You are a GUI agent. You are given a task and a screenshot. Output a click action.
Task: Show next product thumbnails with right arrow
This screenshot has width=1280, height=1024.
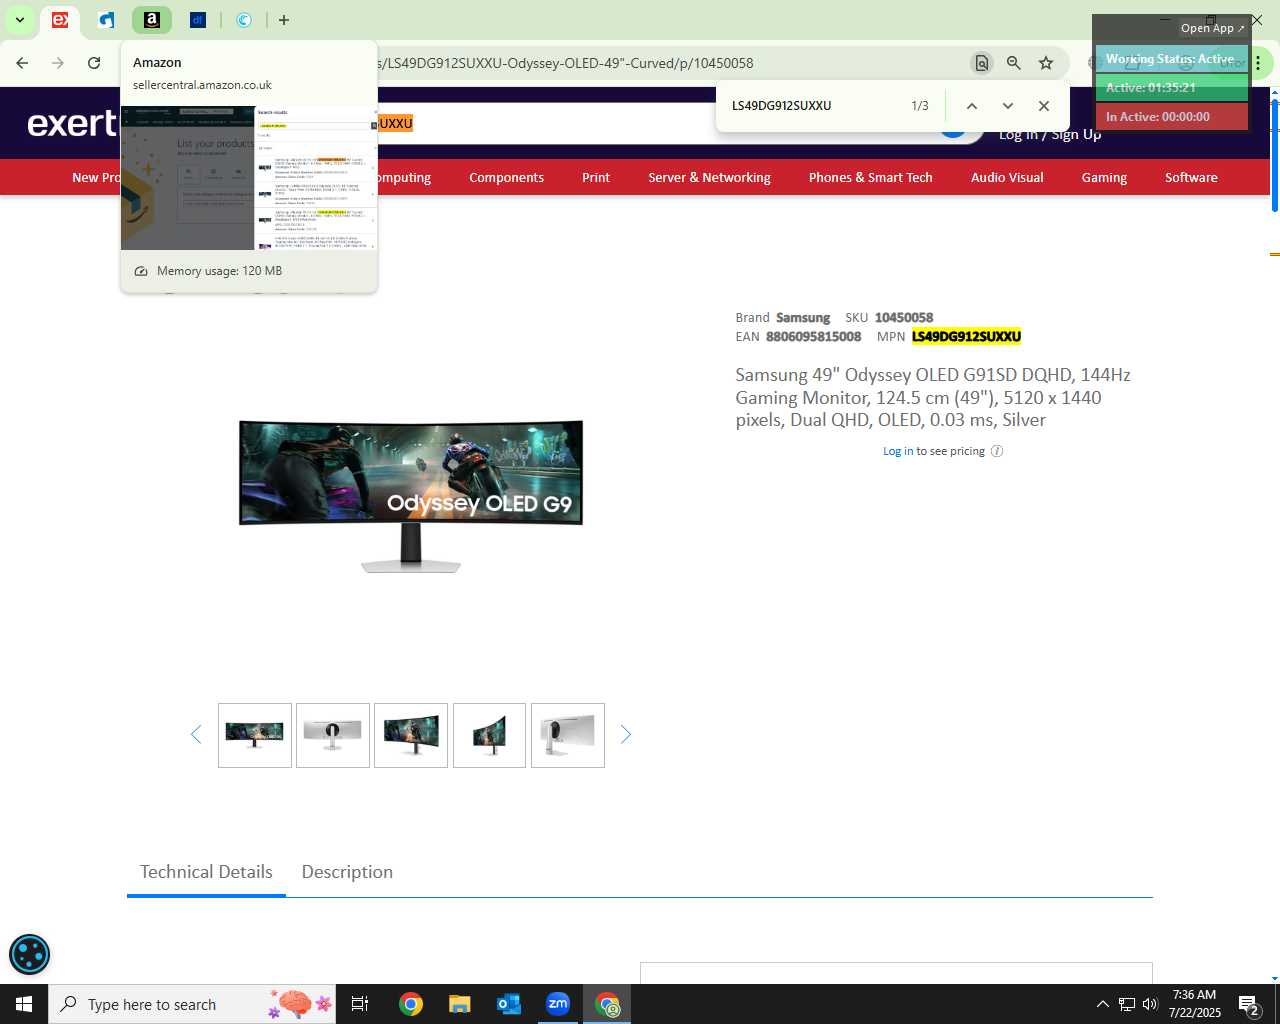coord(626,735)
